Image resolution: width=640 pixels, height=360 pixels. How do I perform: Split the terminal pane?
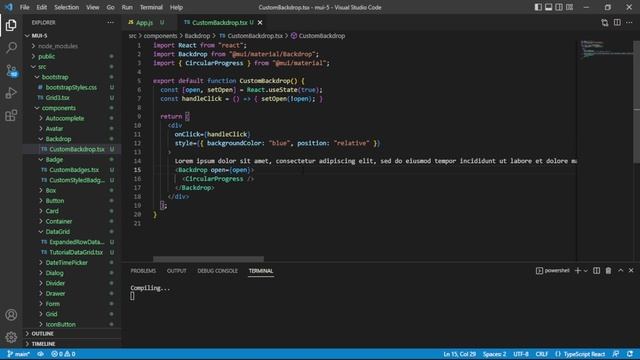point(596,271)
